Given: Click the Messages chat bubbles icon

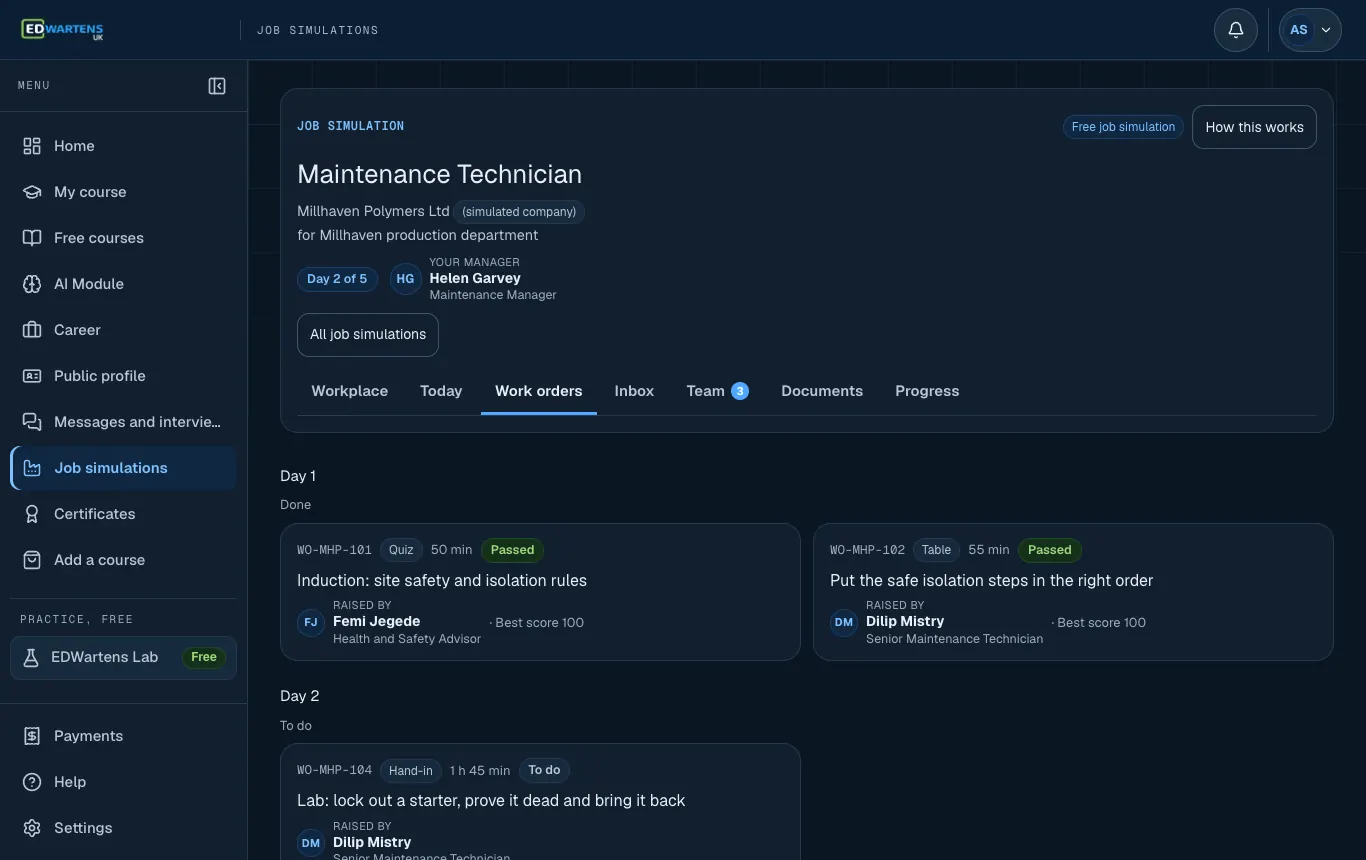Looking at the screenshot, I should point(32,422).
